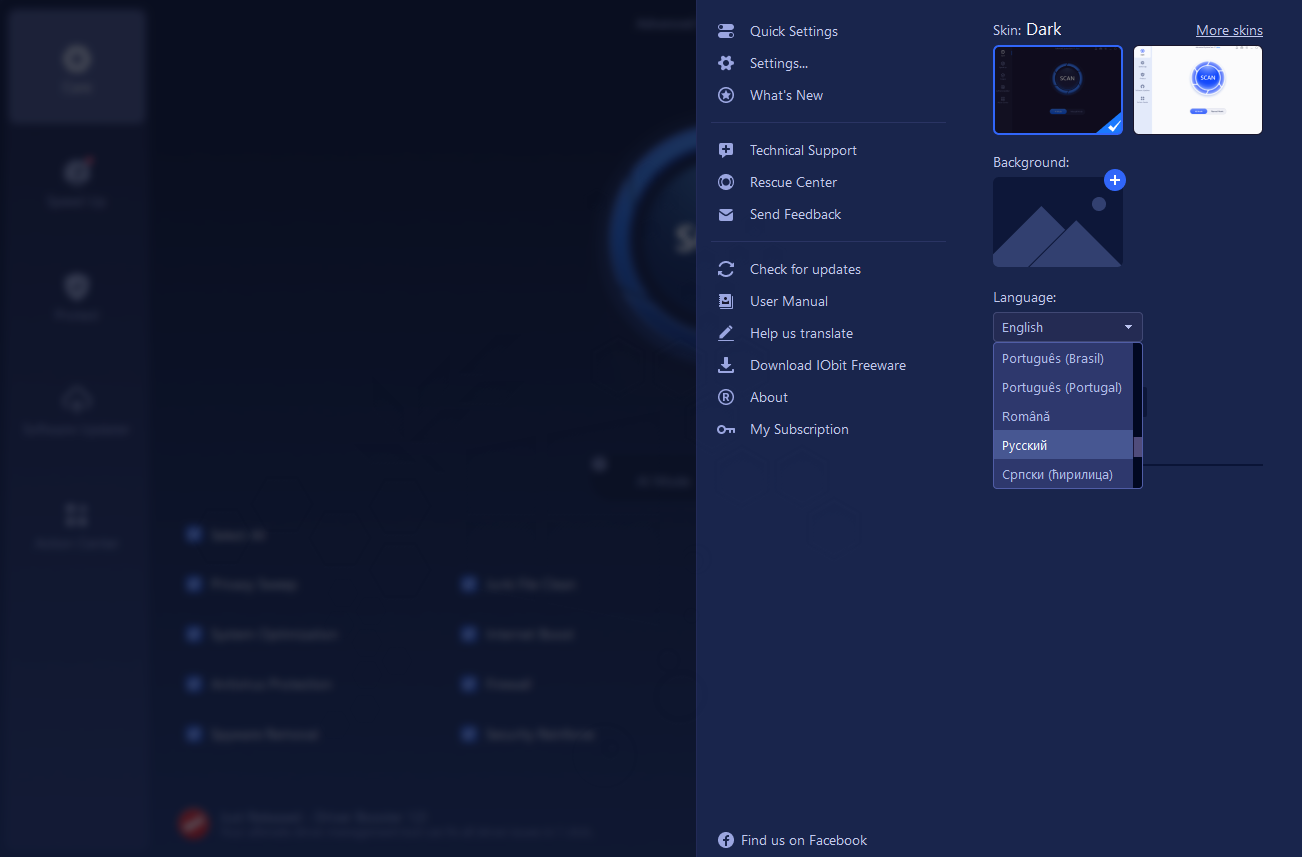Click the What's New star icon
1302x857 pixels.
click(x=726, y=95)
